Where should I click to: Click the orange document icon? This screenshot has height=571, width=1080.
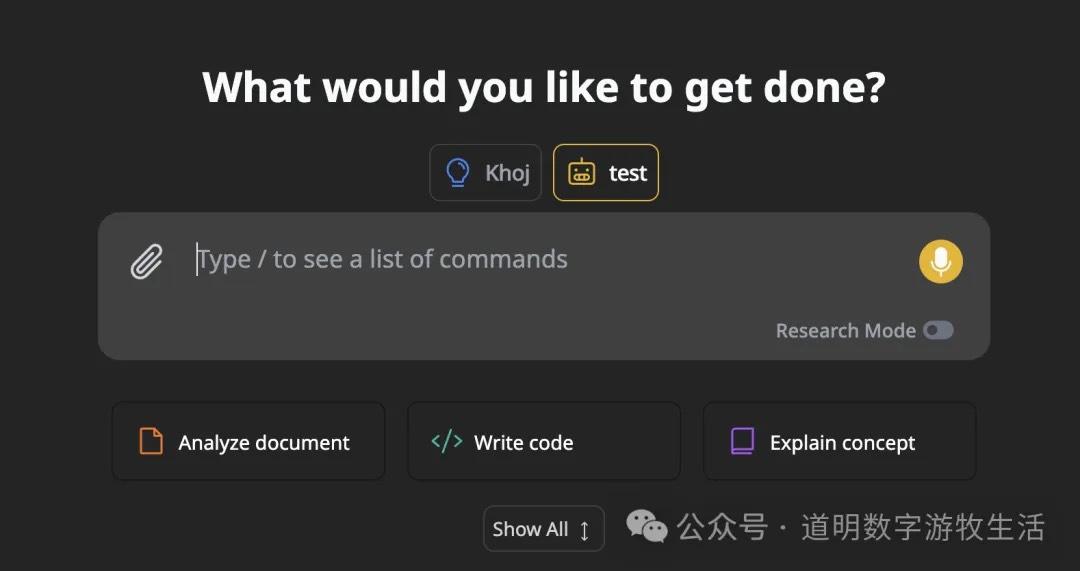[151, 441]
